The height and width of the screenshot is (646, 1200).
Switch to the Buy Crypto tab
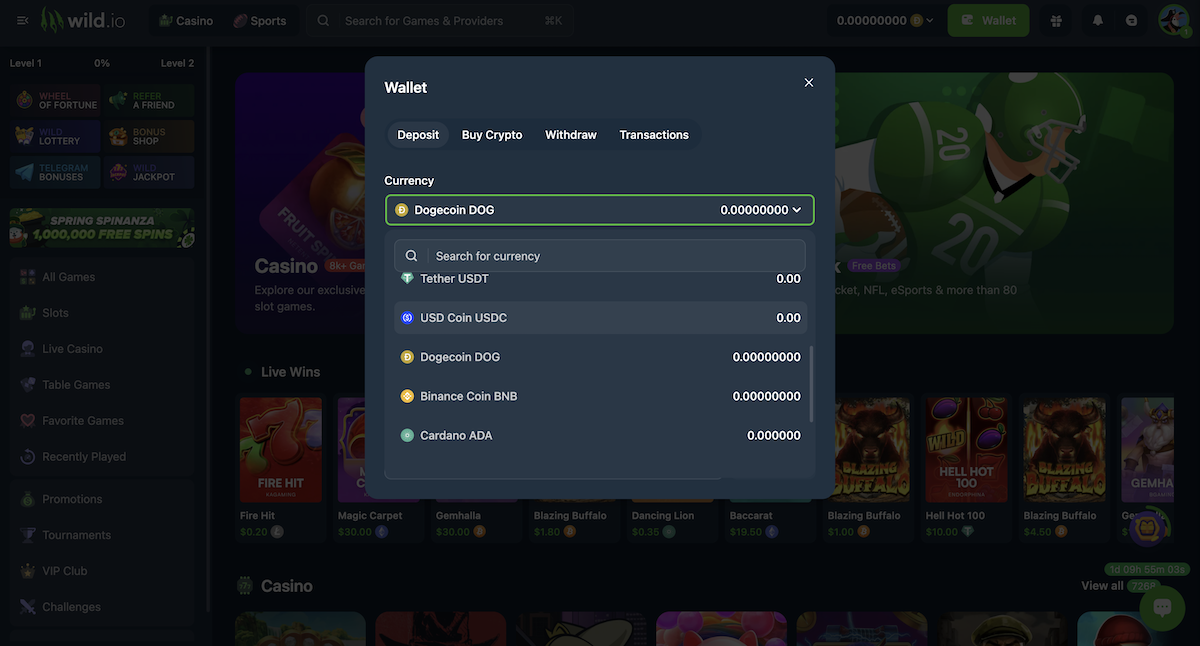tap(492, 135)
